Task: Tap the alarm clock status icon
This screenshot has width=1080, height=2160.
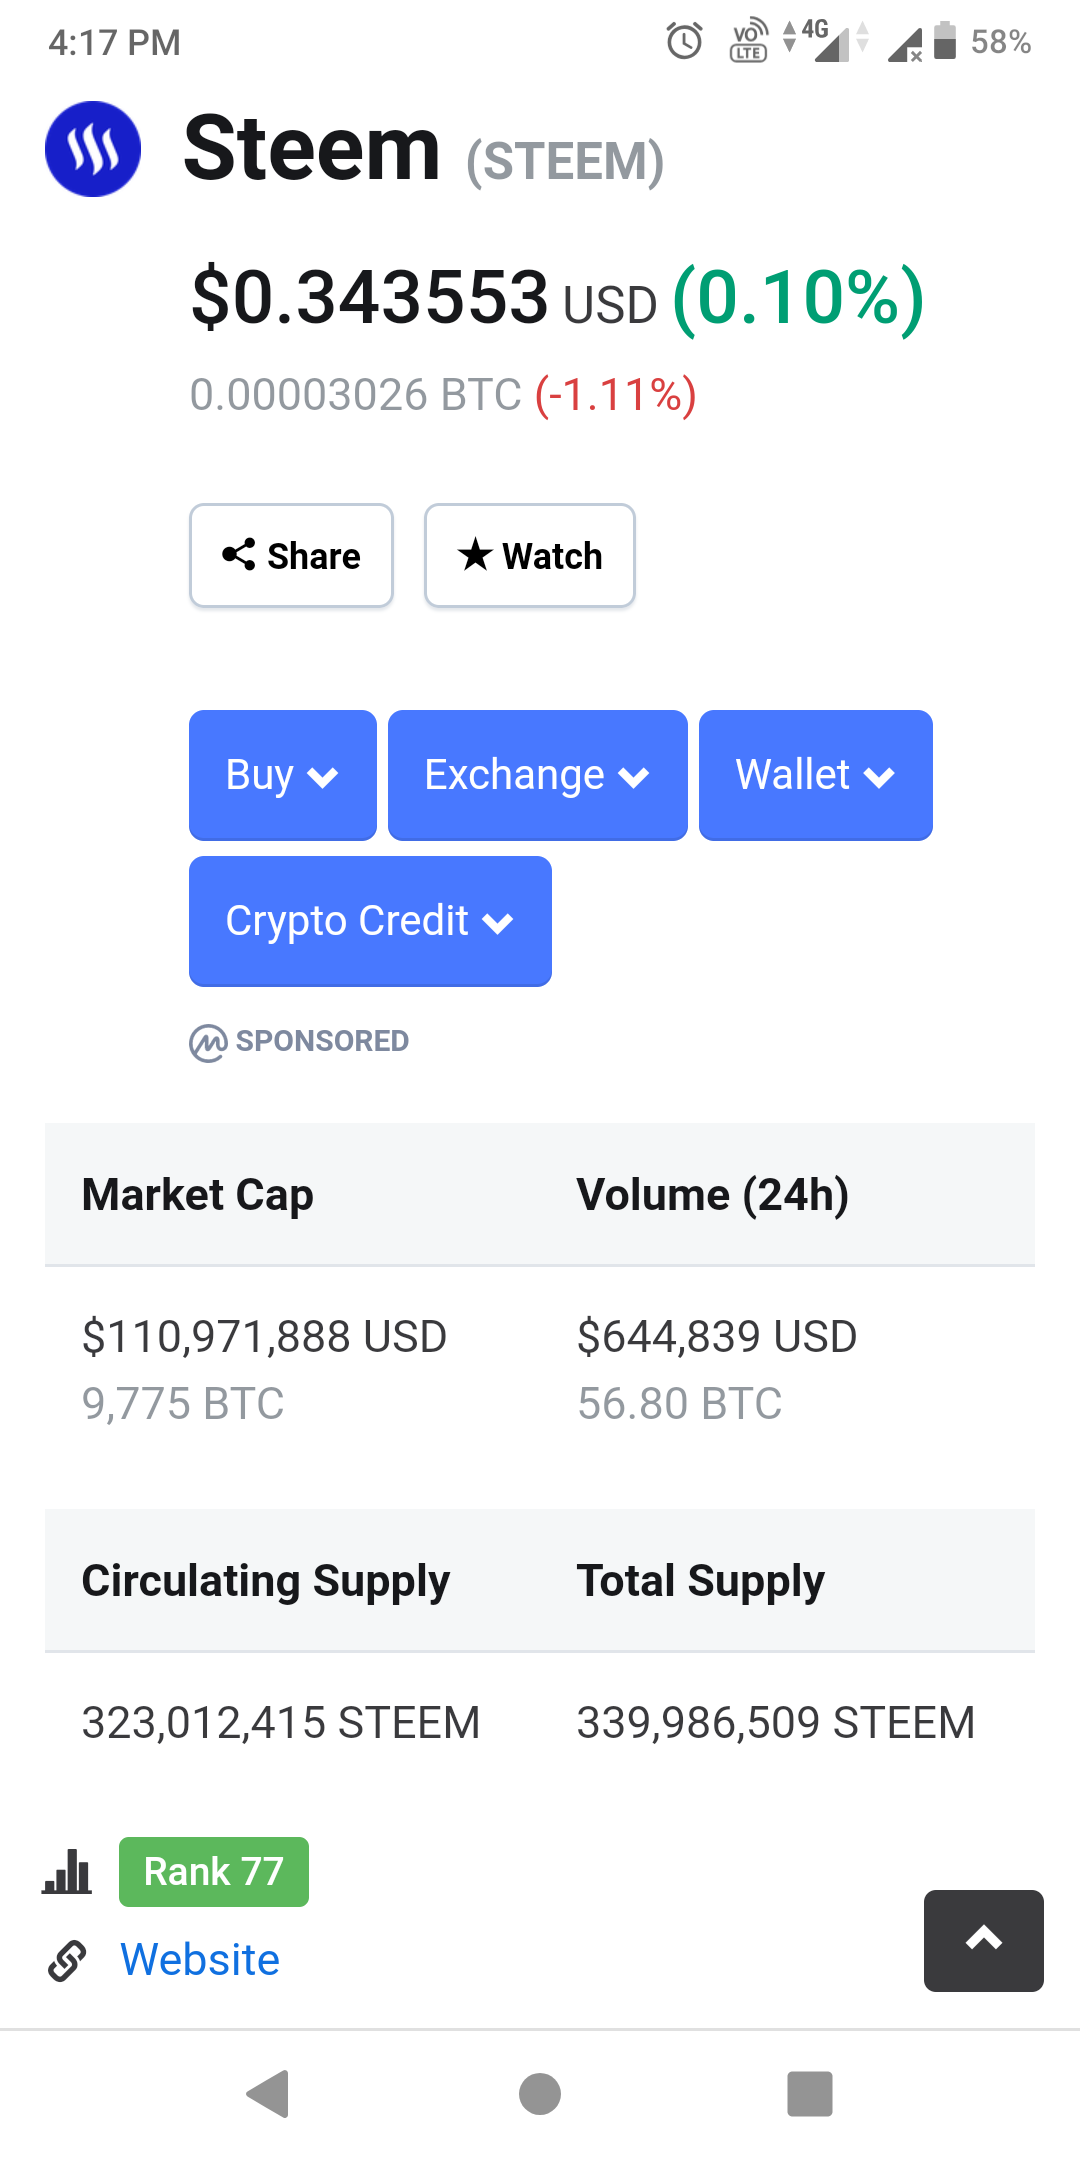Action: click(x=685, y=42)
